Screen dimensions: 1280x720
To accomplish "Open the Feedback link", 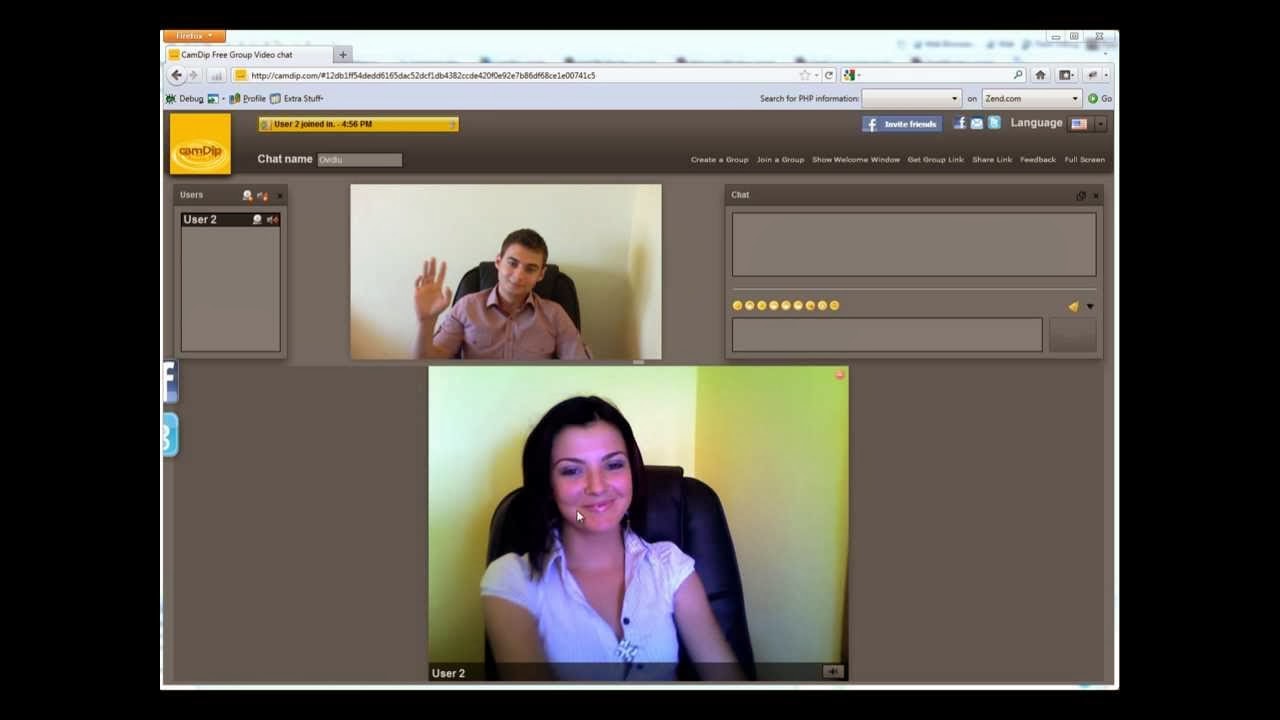I will pos(1038,160).
